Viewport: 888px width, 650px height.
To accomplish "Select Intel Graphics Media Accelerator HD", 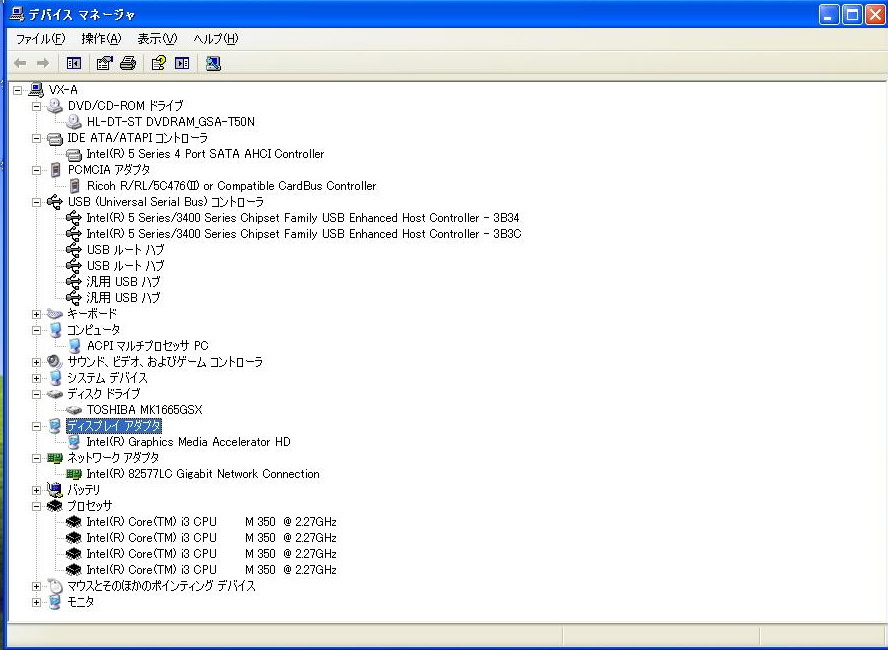I will 188,442.
